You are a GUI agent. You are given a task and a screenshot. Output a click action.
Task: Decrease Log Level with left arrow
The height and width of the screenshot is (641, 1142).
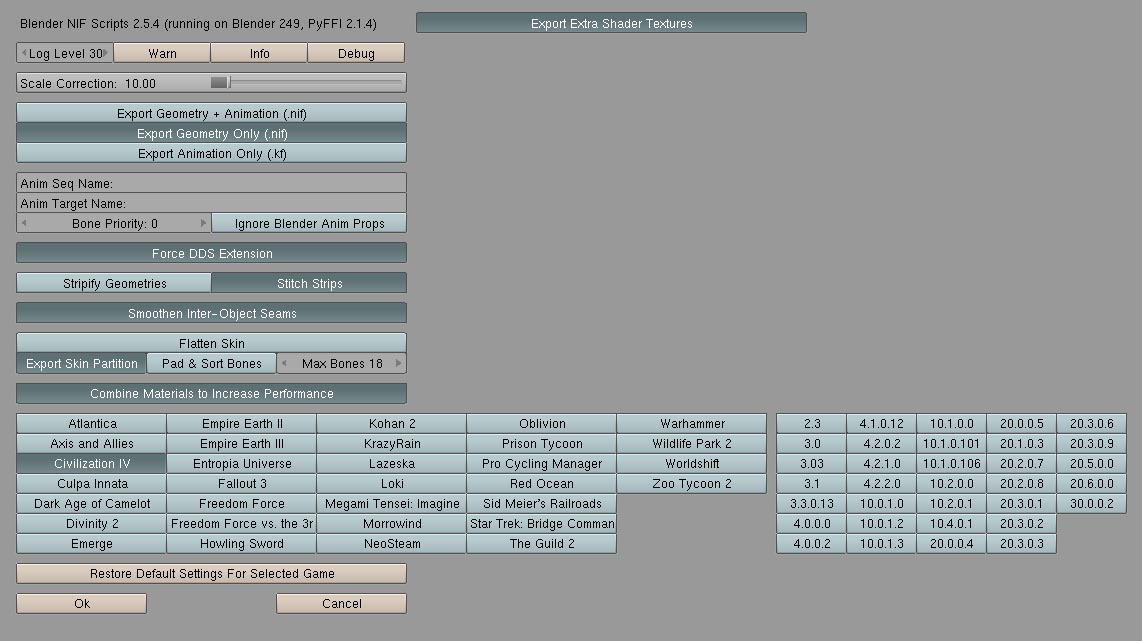pos(24,53)
